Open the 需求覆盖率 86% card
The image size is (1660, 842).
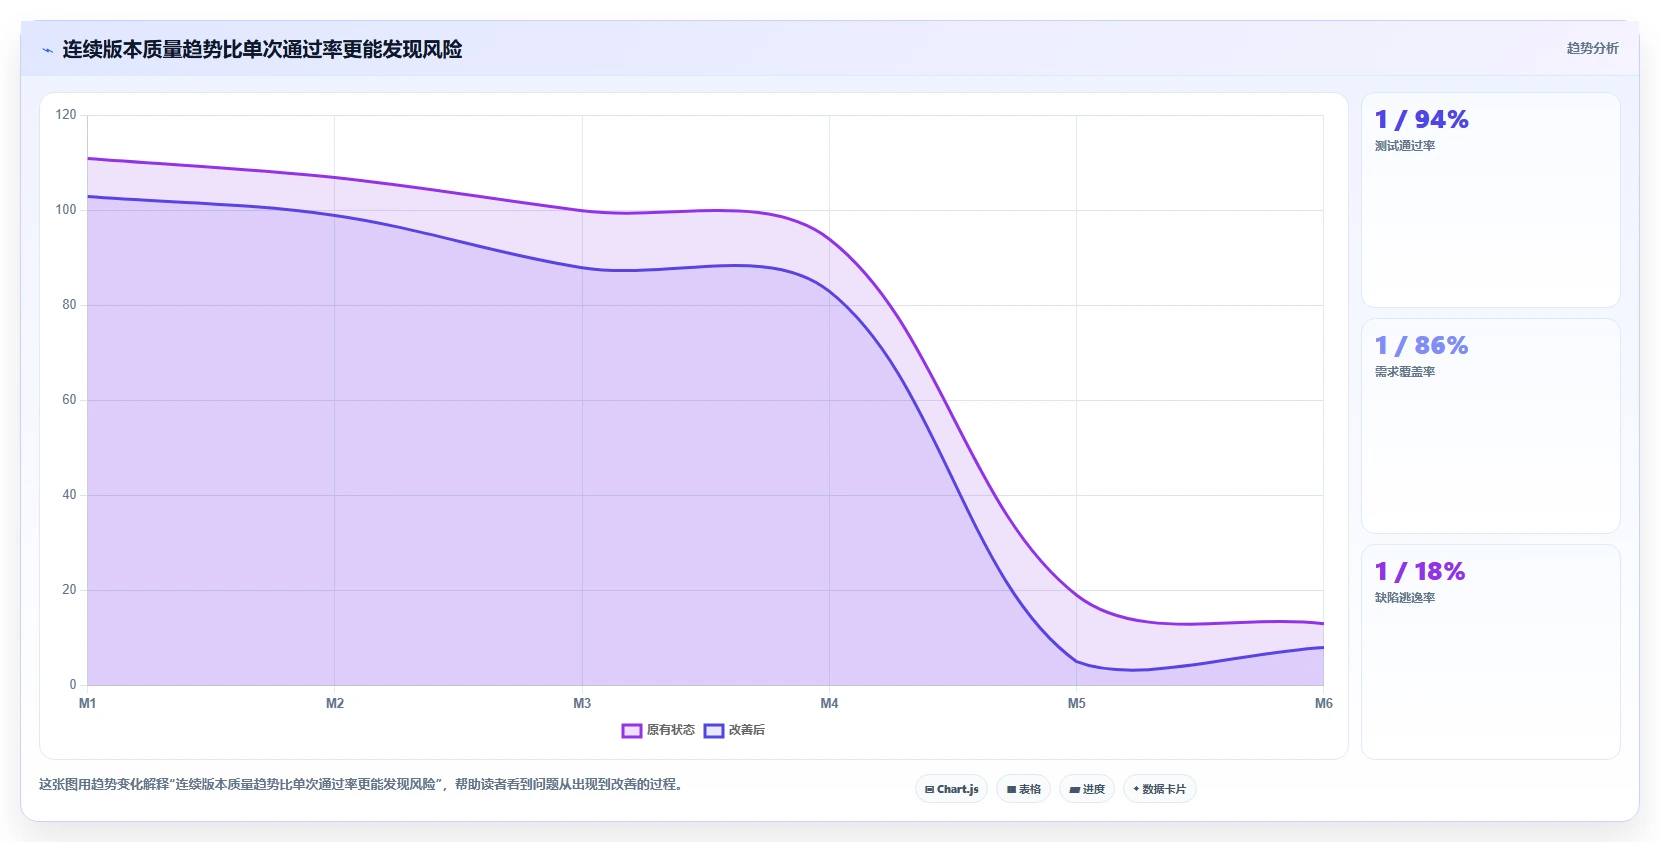point(1490,426)
